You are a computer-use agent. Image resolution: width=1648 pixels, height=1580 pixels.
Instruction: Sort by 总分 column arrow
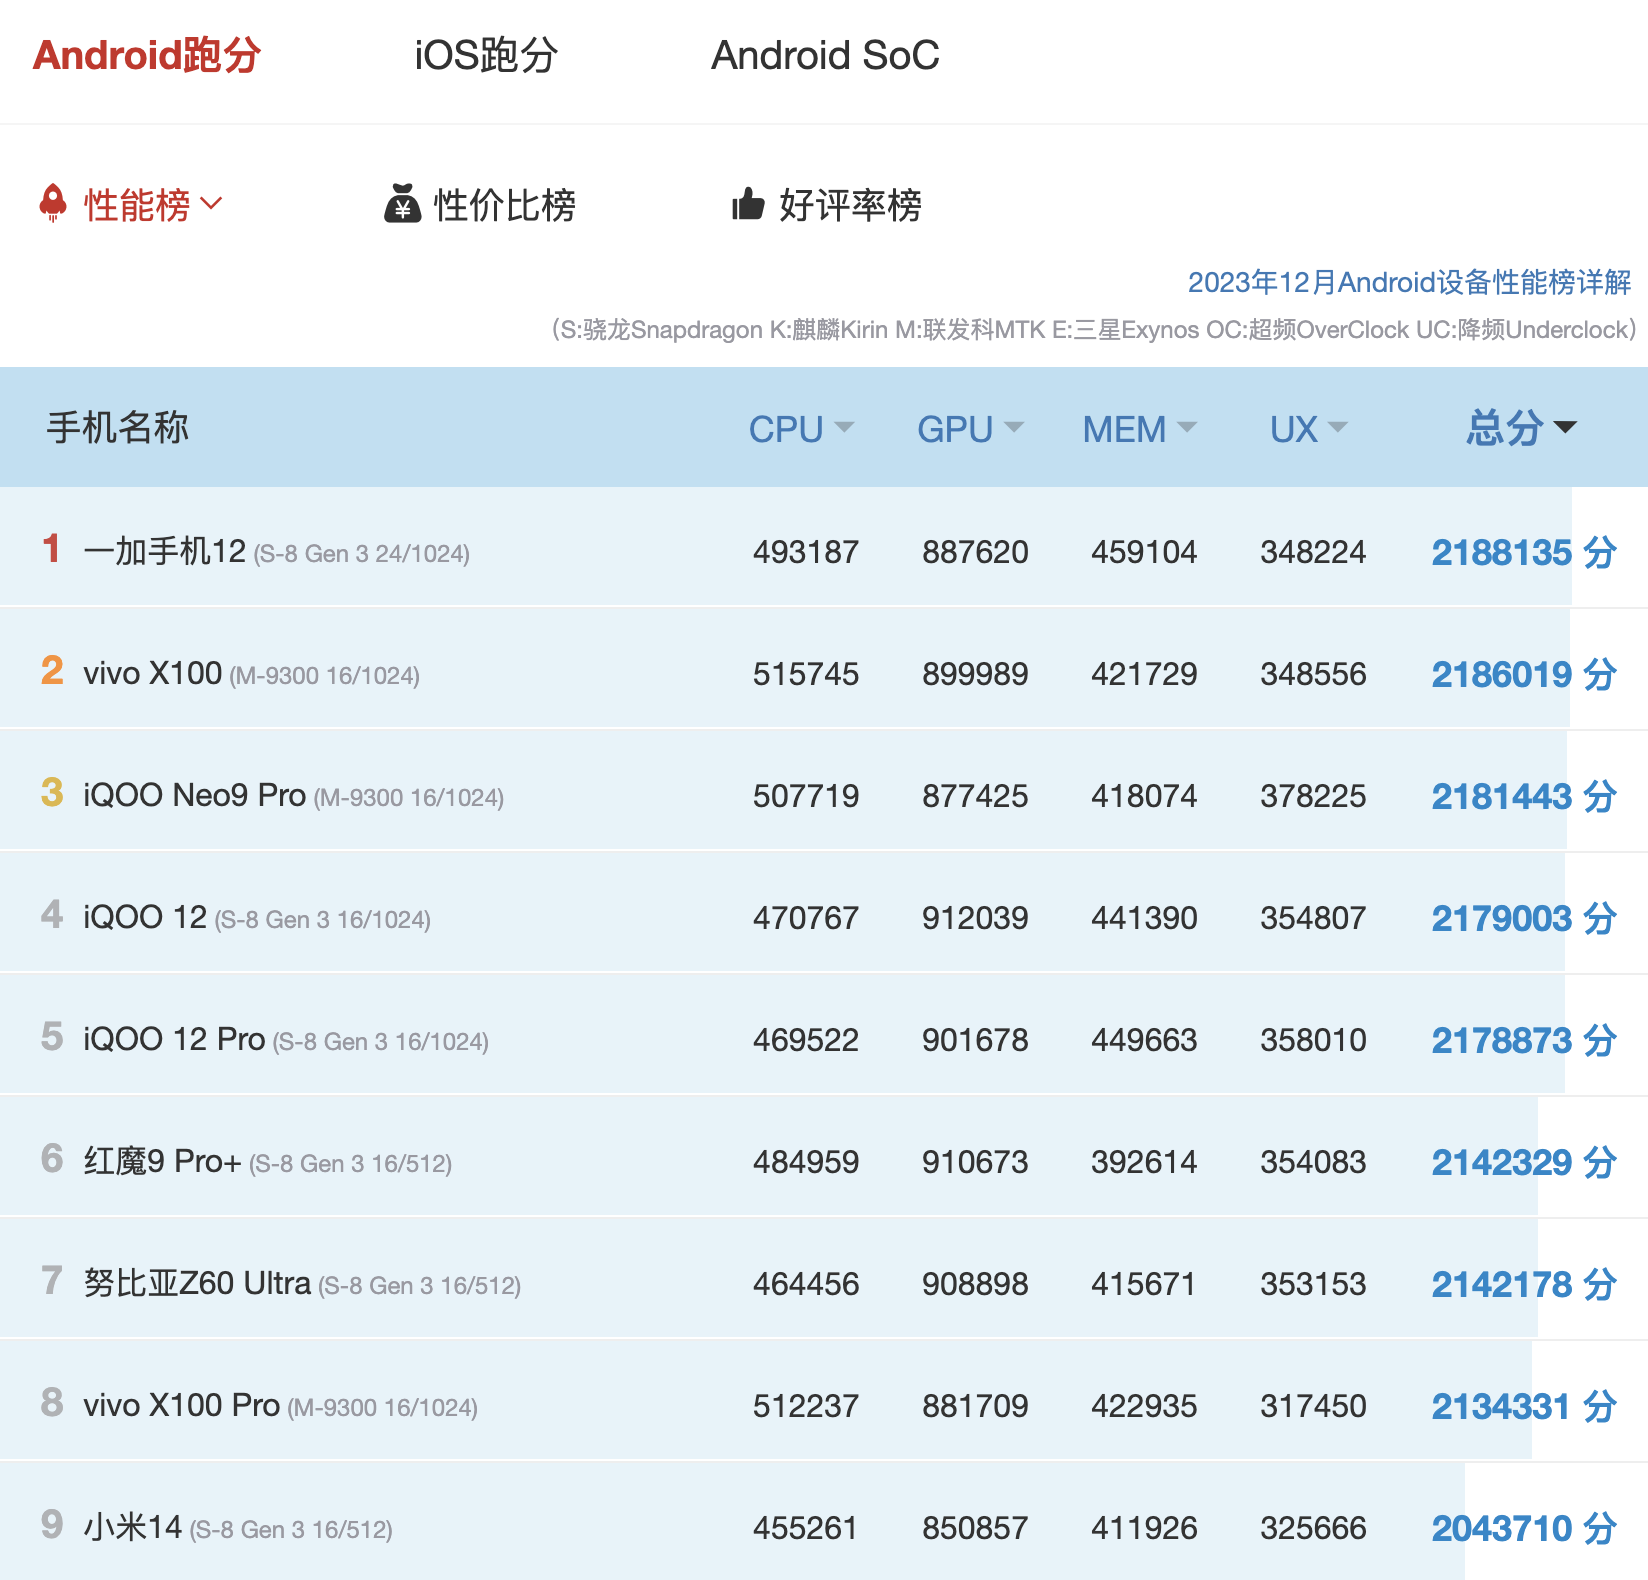[x=1565, y=427]
